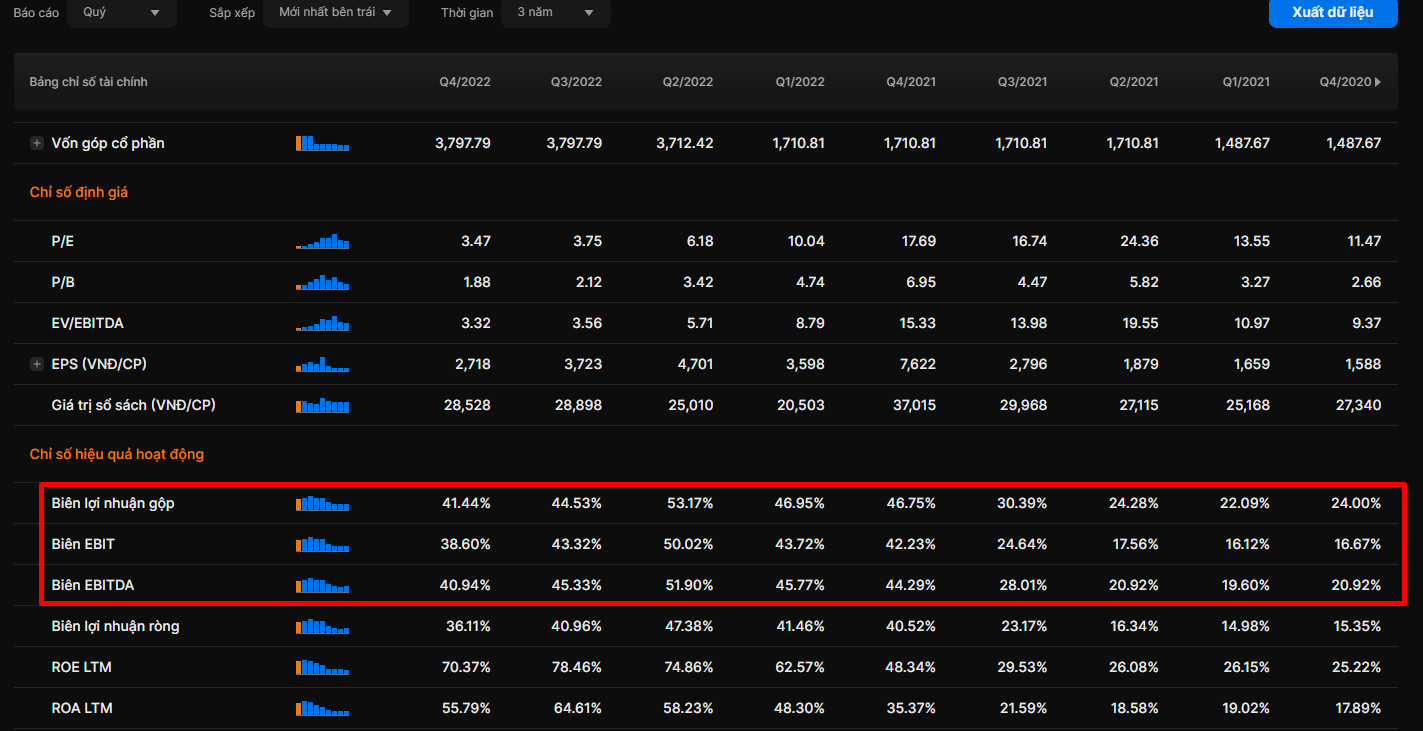Click the Q2/2021 column header
Viewport: 1423px width, 731px height.
click(x=1133, y=82)
